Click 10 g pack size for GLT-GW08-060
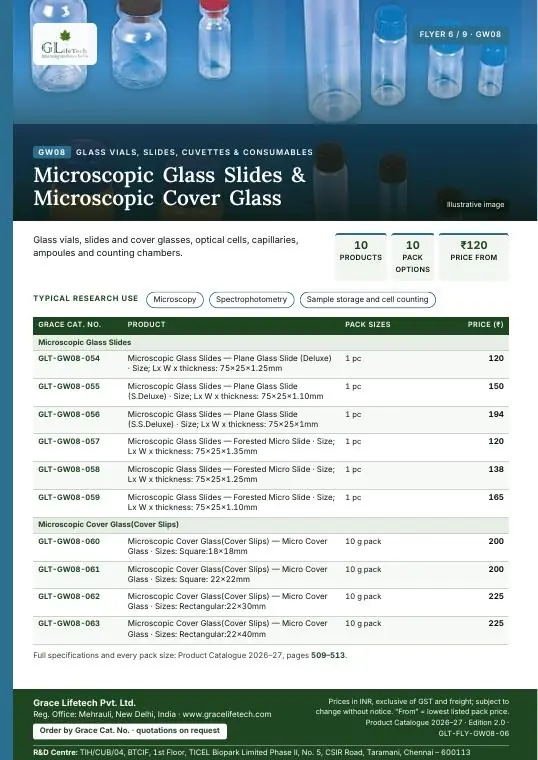This screenshot has width=538, height=760. 363,541
